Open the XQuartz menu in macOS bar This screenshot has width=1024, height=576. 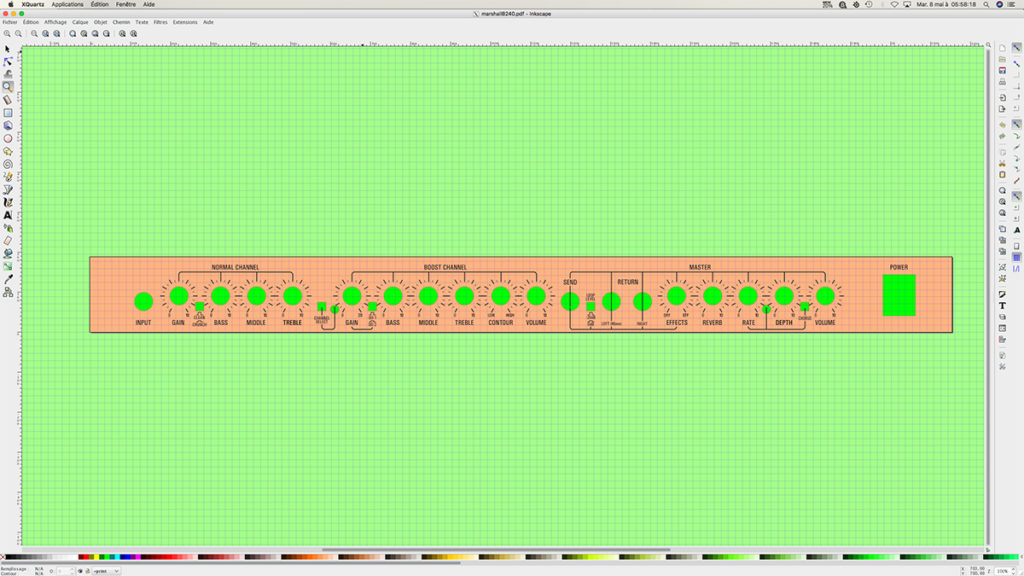tap(33, 5)
